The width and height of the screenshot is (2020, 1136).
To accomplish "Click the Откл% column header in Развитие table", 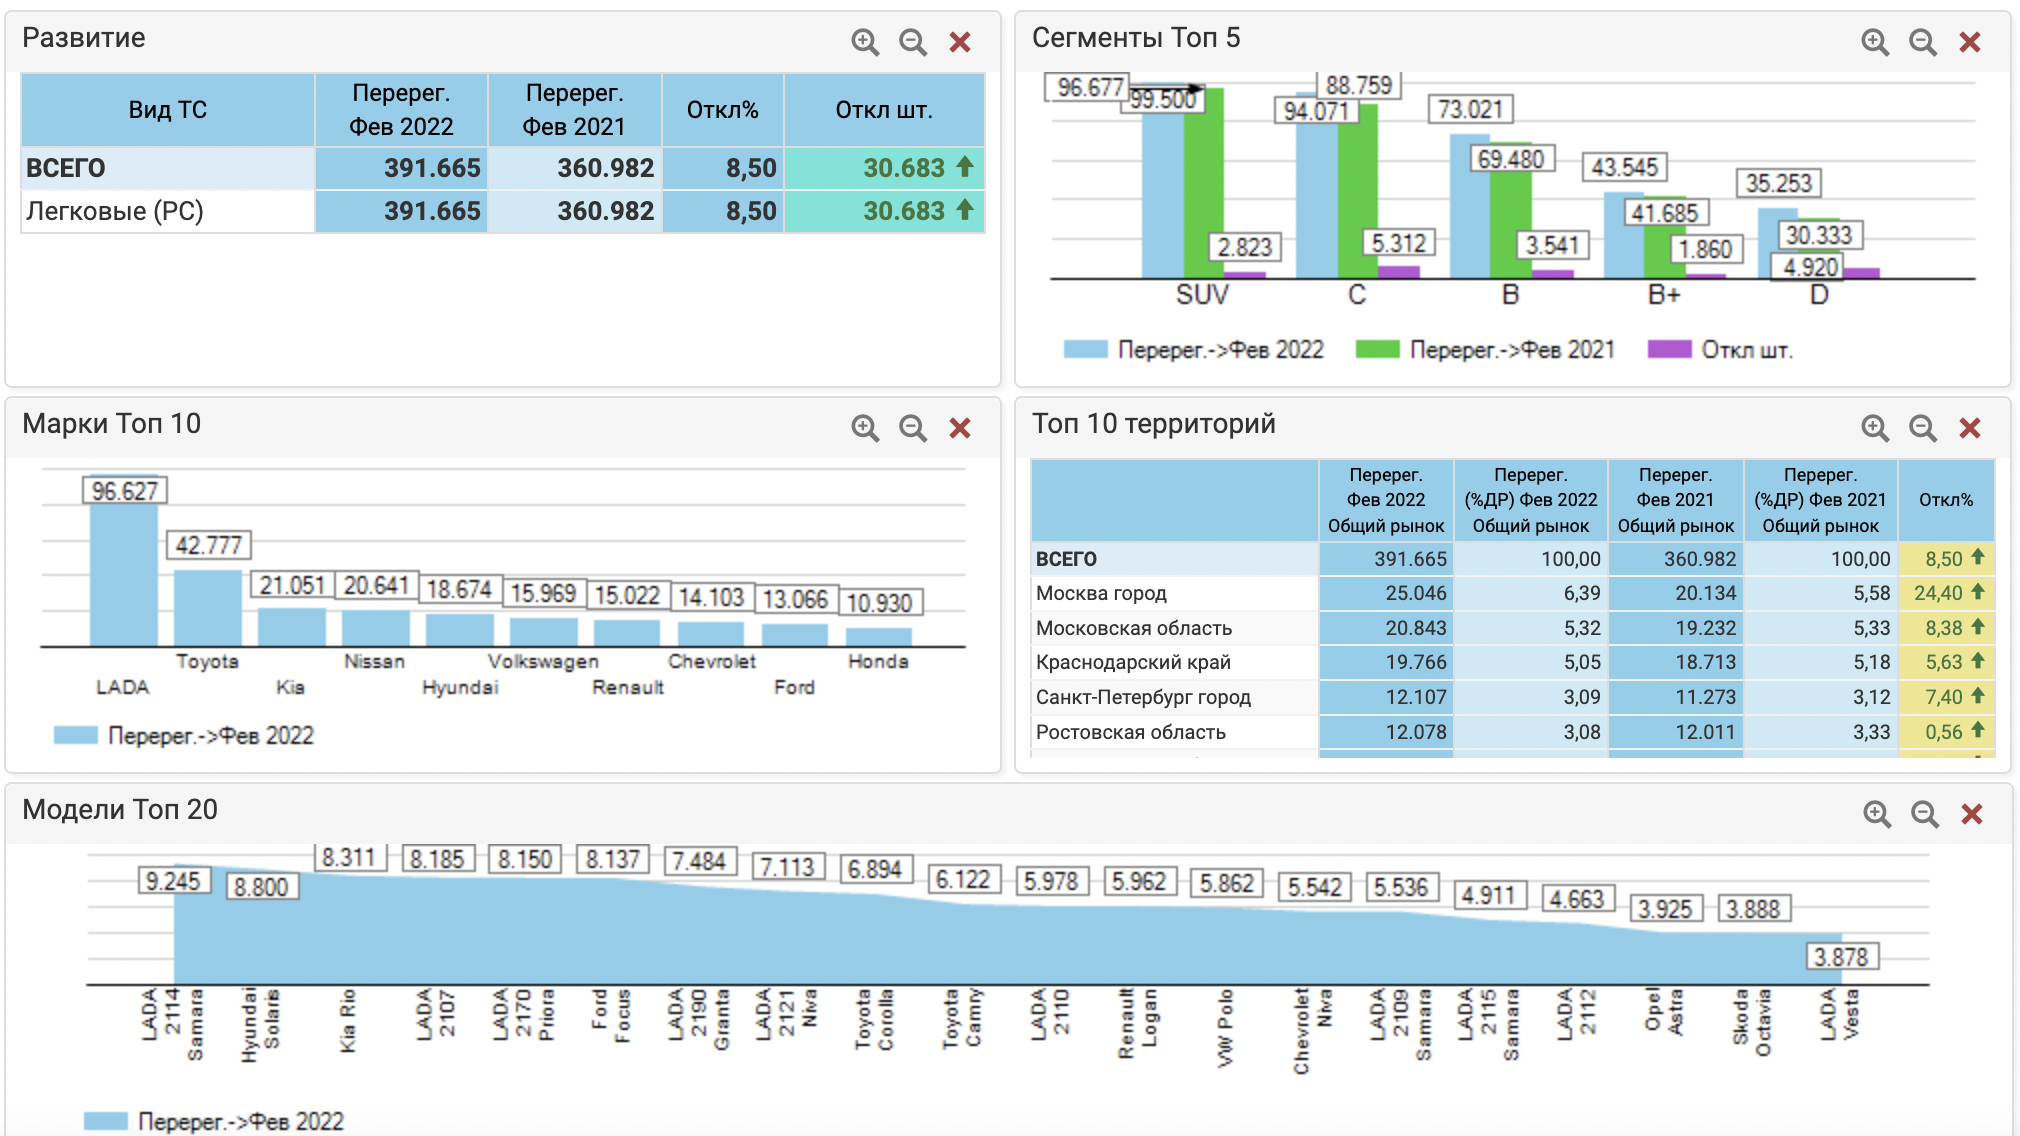I will coord(722,110).
